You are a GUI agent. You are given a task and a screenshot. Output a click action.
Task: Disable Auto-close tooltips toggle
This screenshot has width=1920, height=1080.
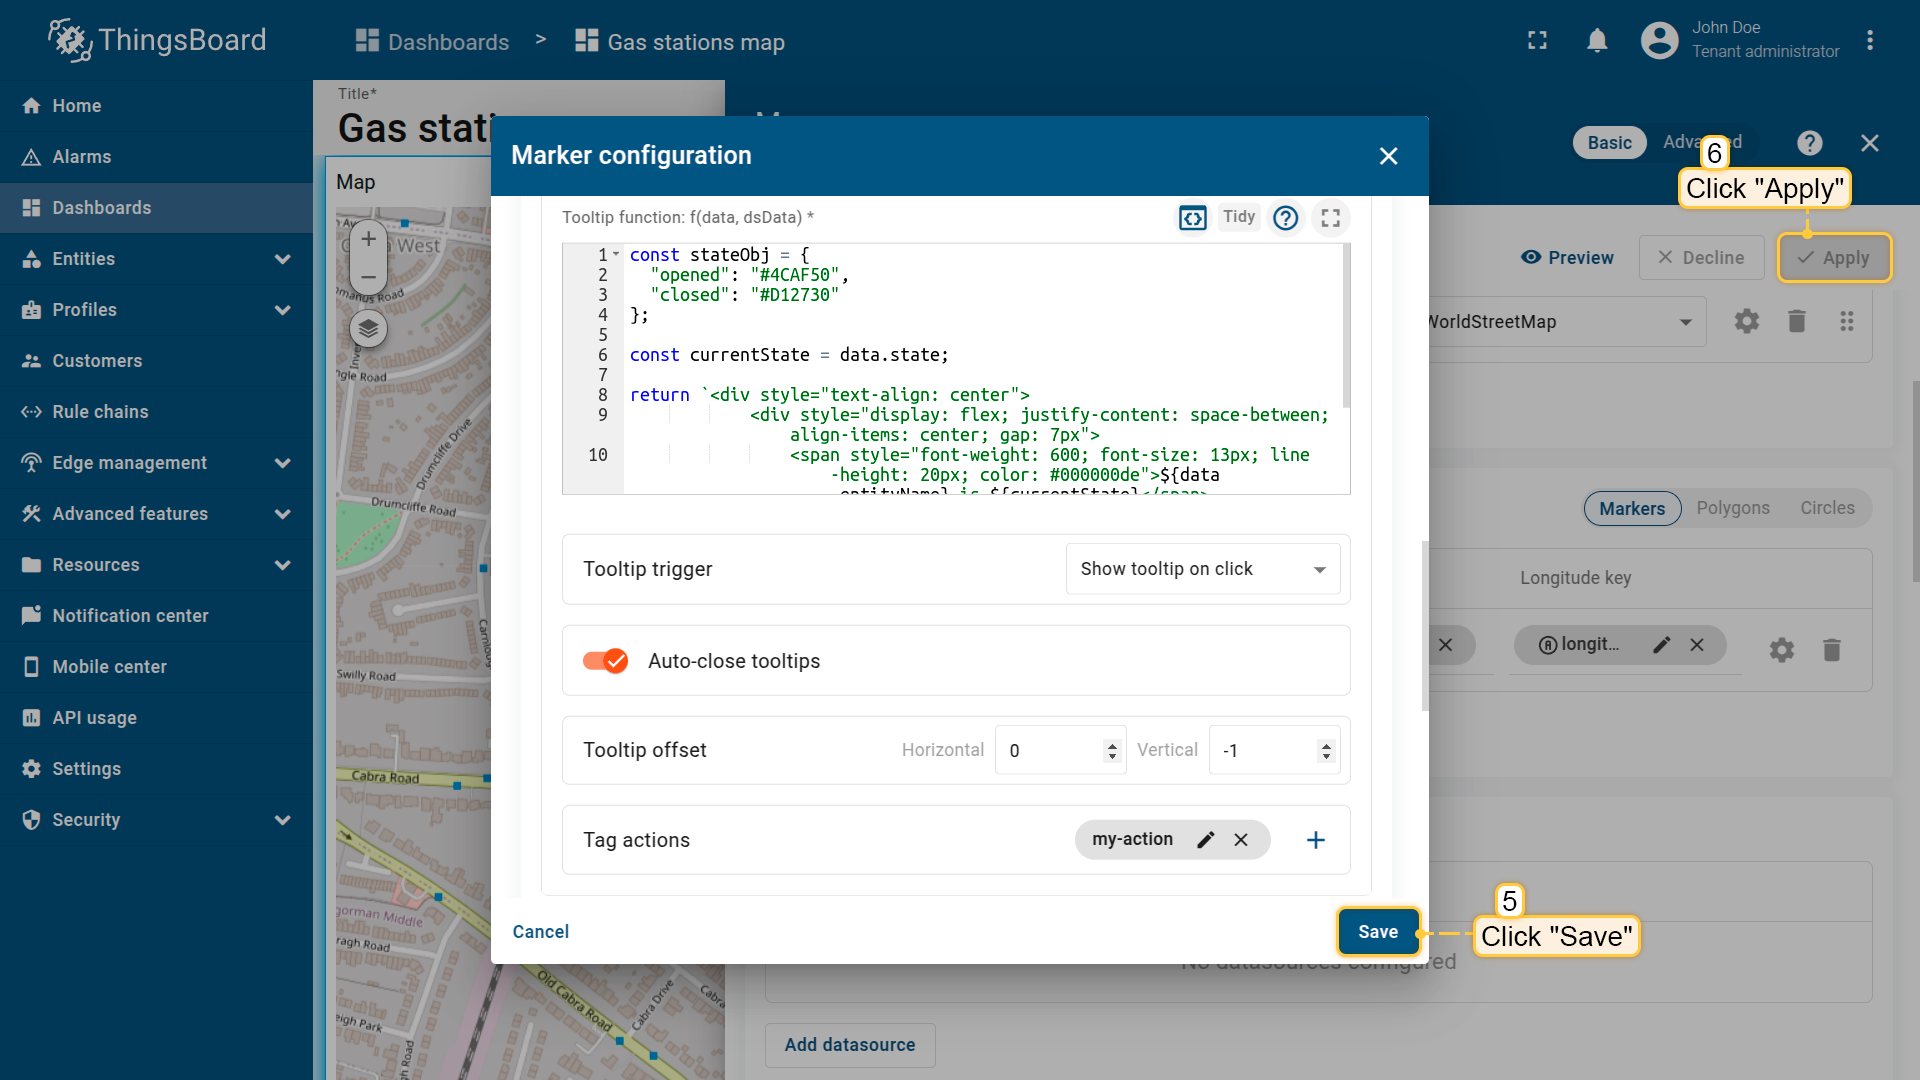coord(605,661)
